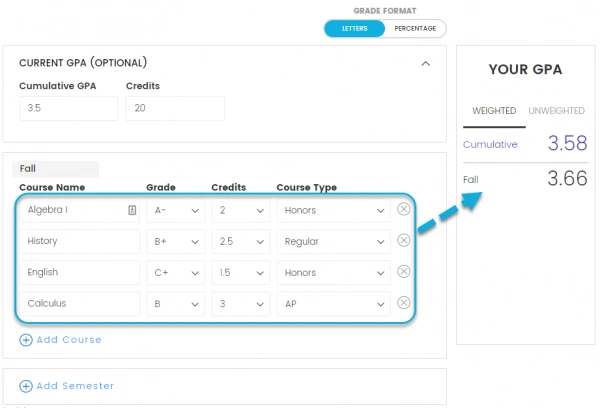Click the plus icon beside Add Semester

26,386
